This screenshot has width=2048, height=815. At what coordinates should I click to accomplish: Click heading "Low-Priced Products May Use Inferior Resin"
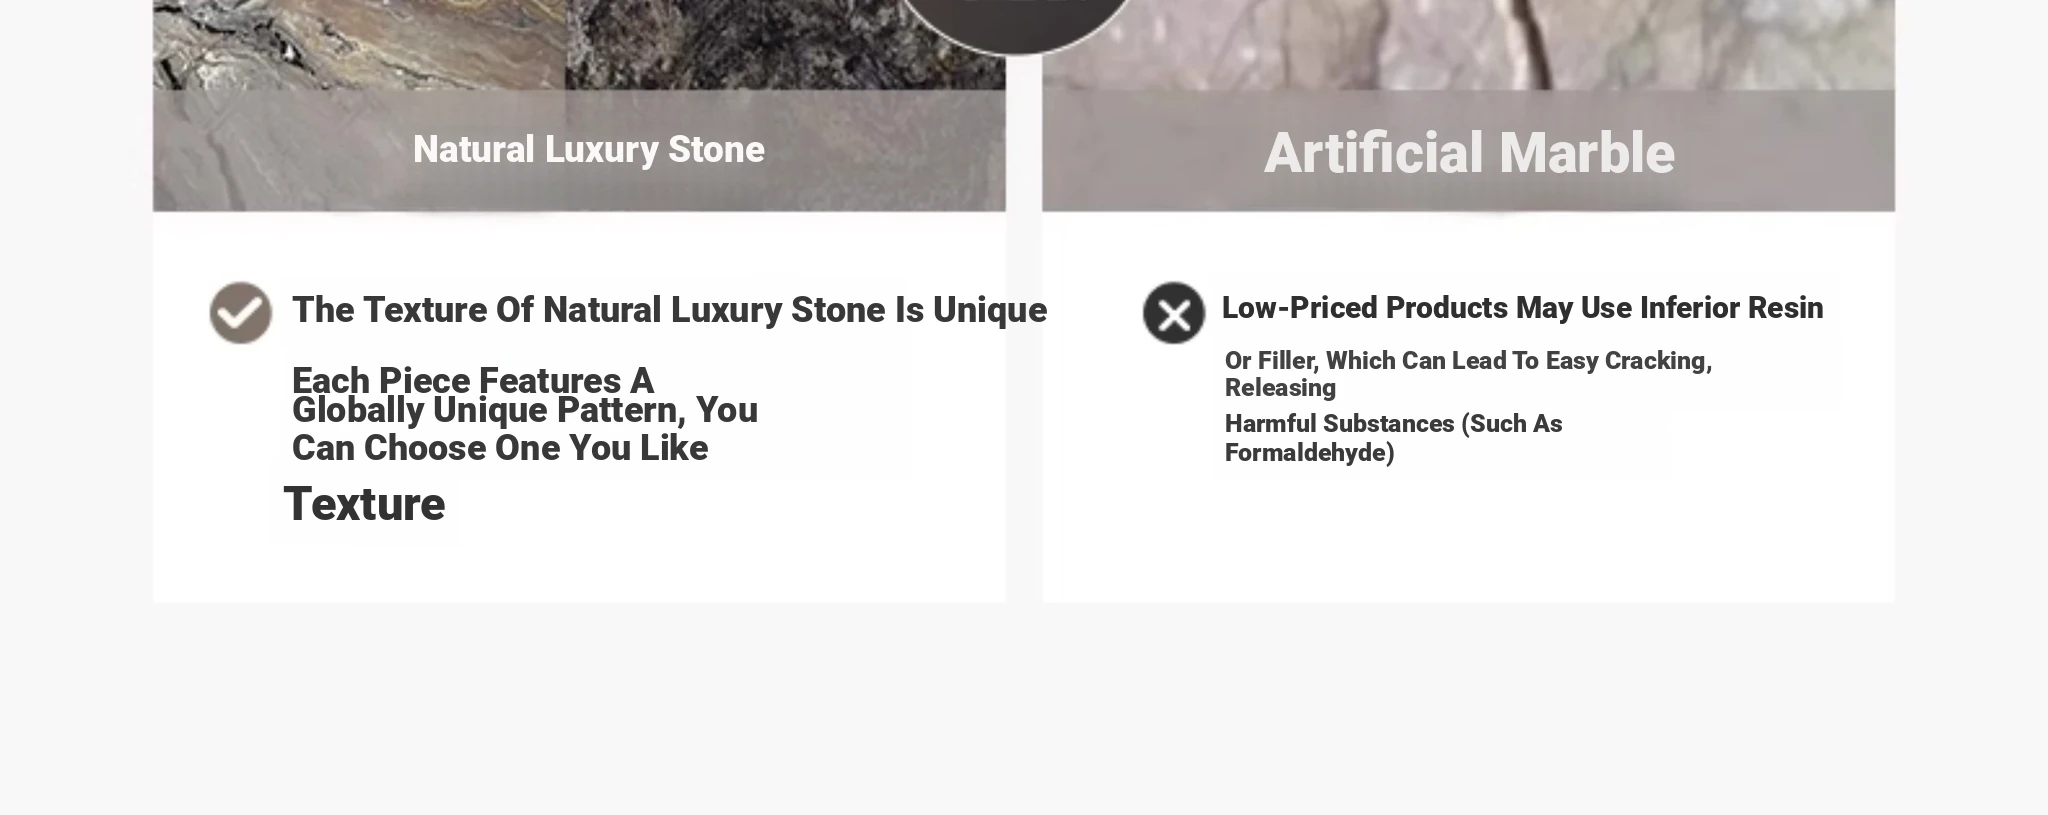pos(1521,308)
